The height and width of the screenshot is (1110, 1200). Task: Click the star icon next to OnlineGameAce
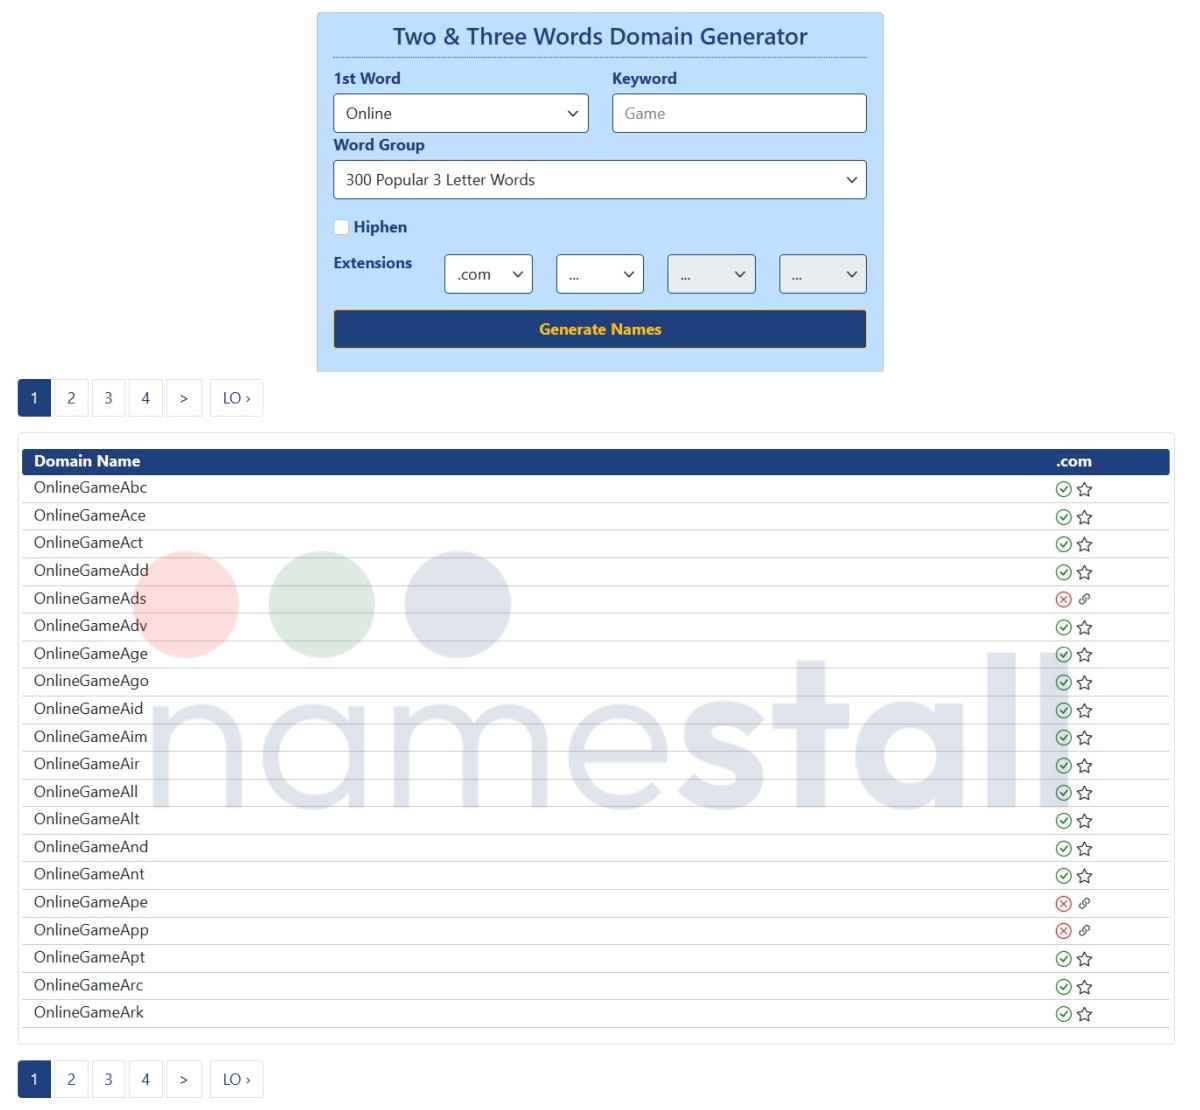click(x=1084, y=517)
